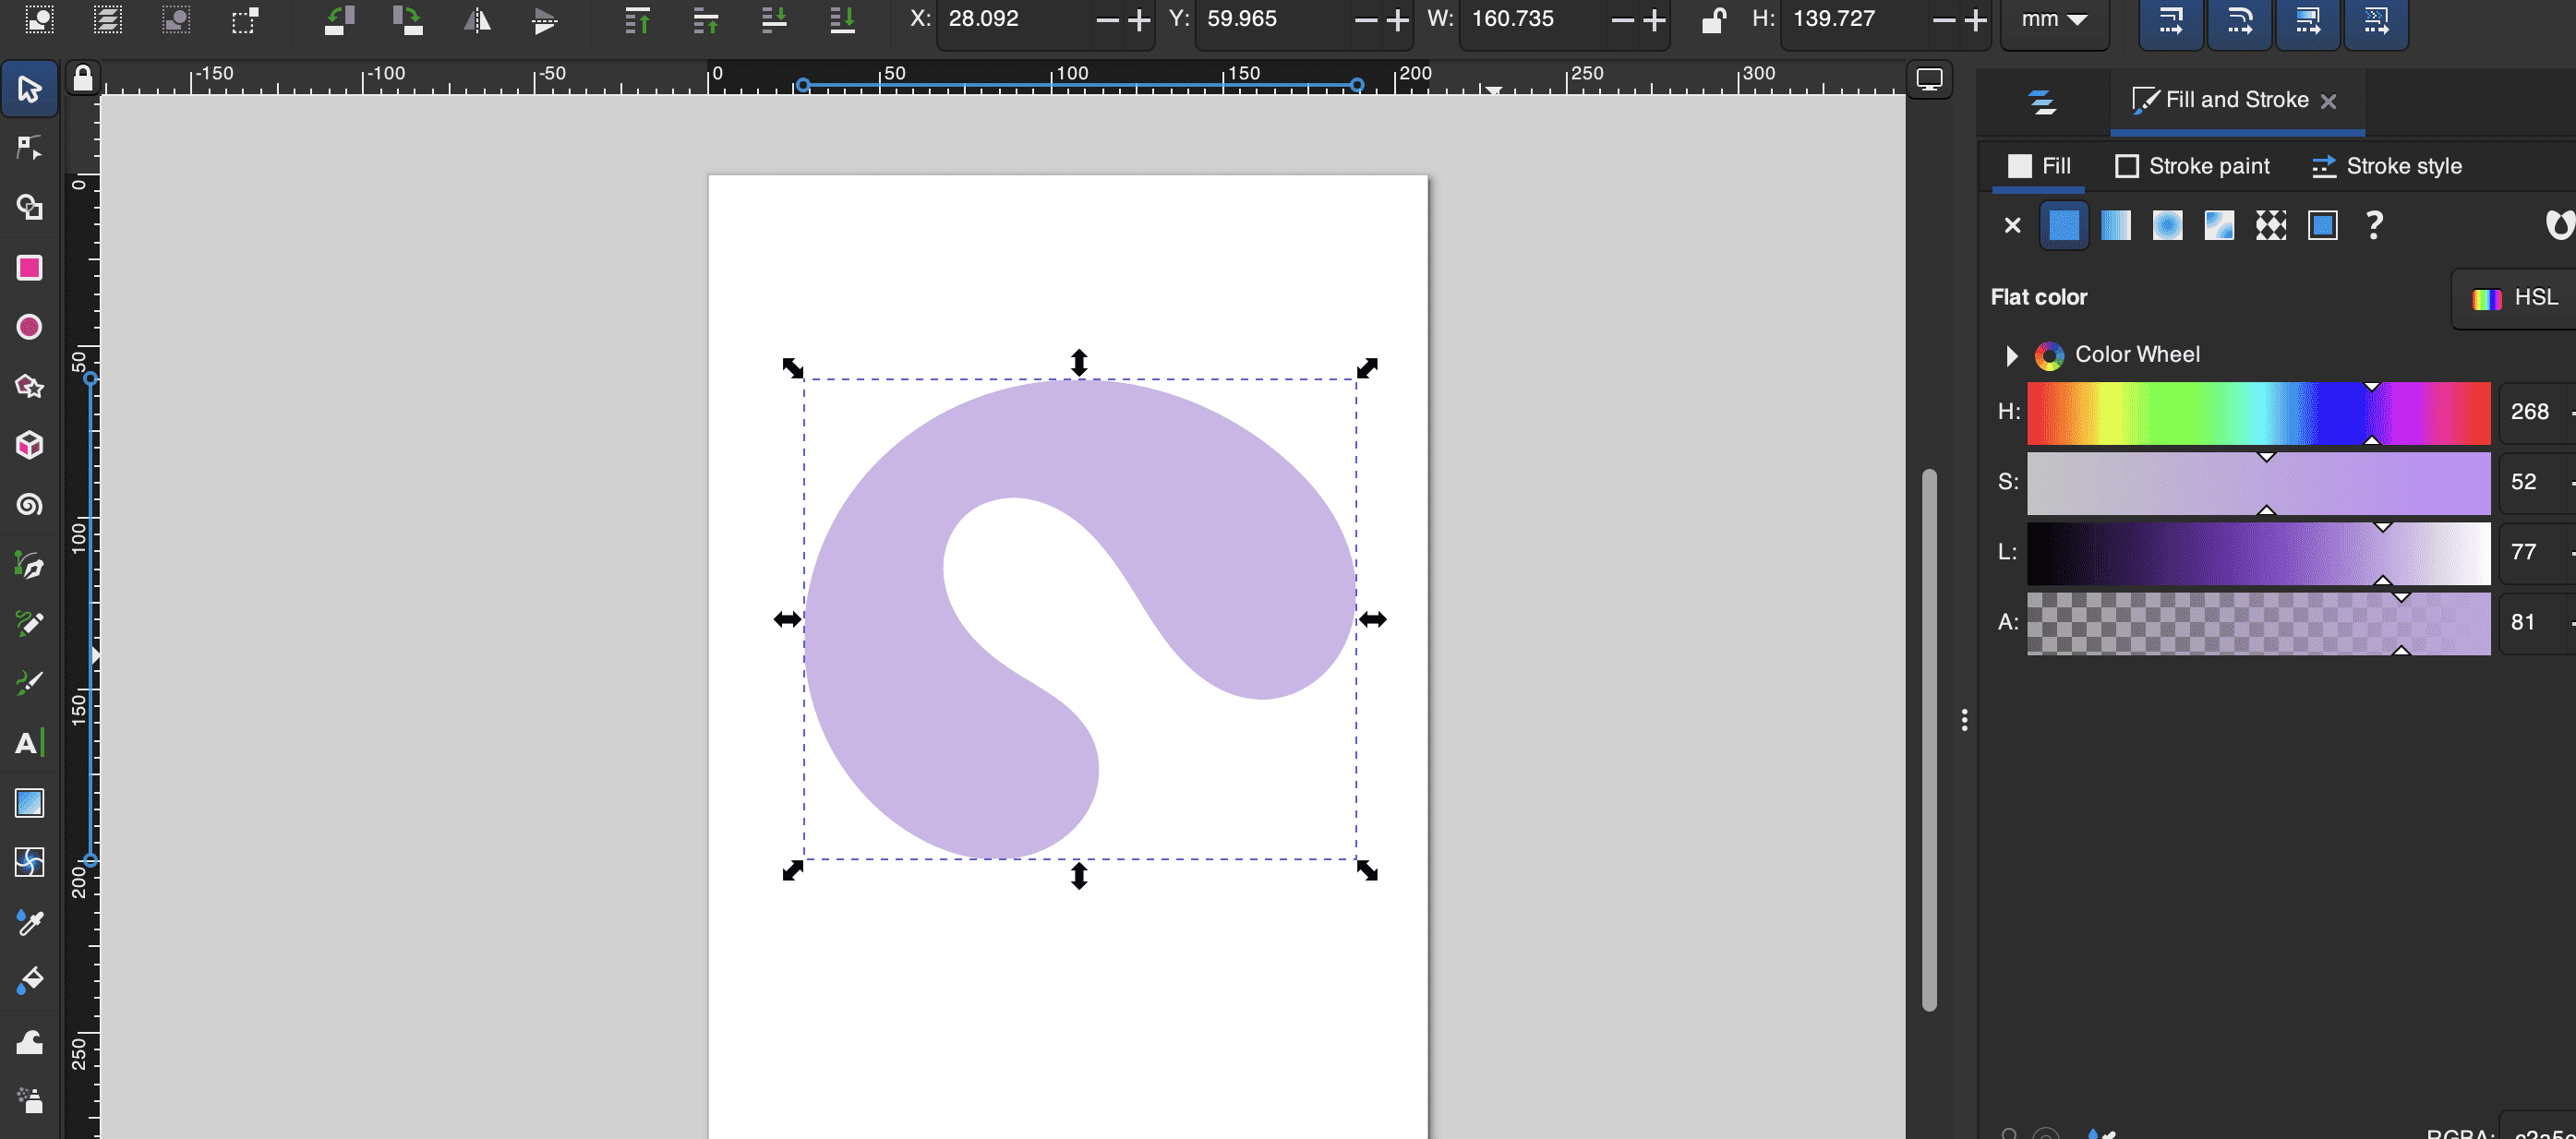Viewport: 2576px width, 1139px height.
Task: Choose Pattern fill type
Action: [2271, 226]
